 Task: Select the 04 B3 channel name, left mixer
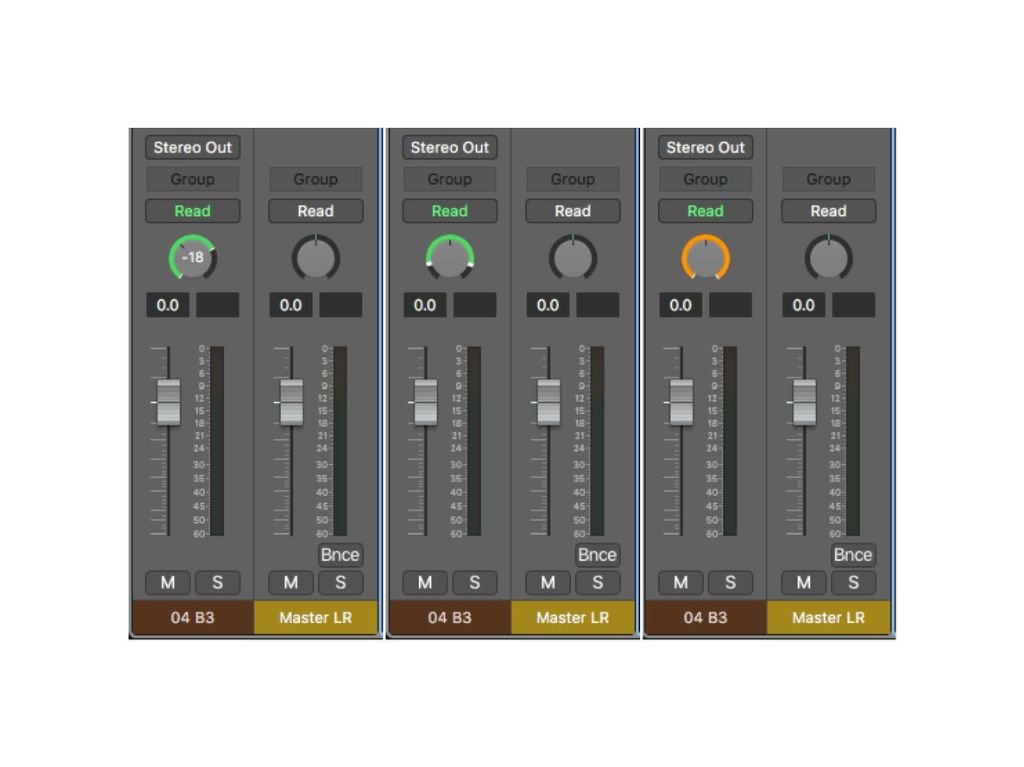193,618
